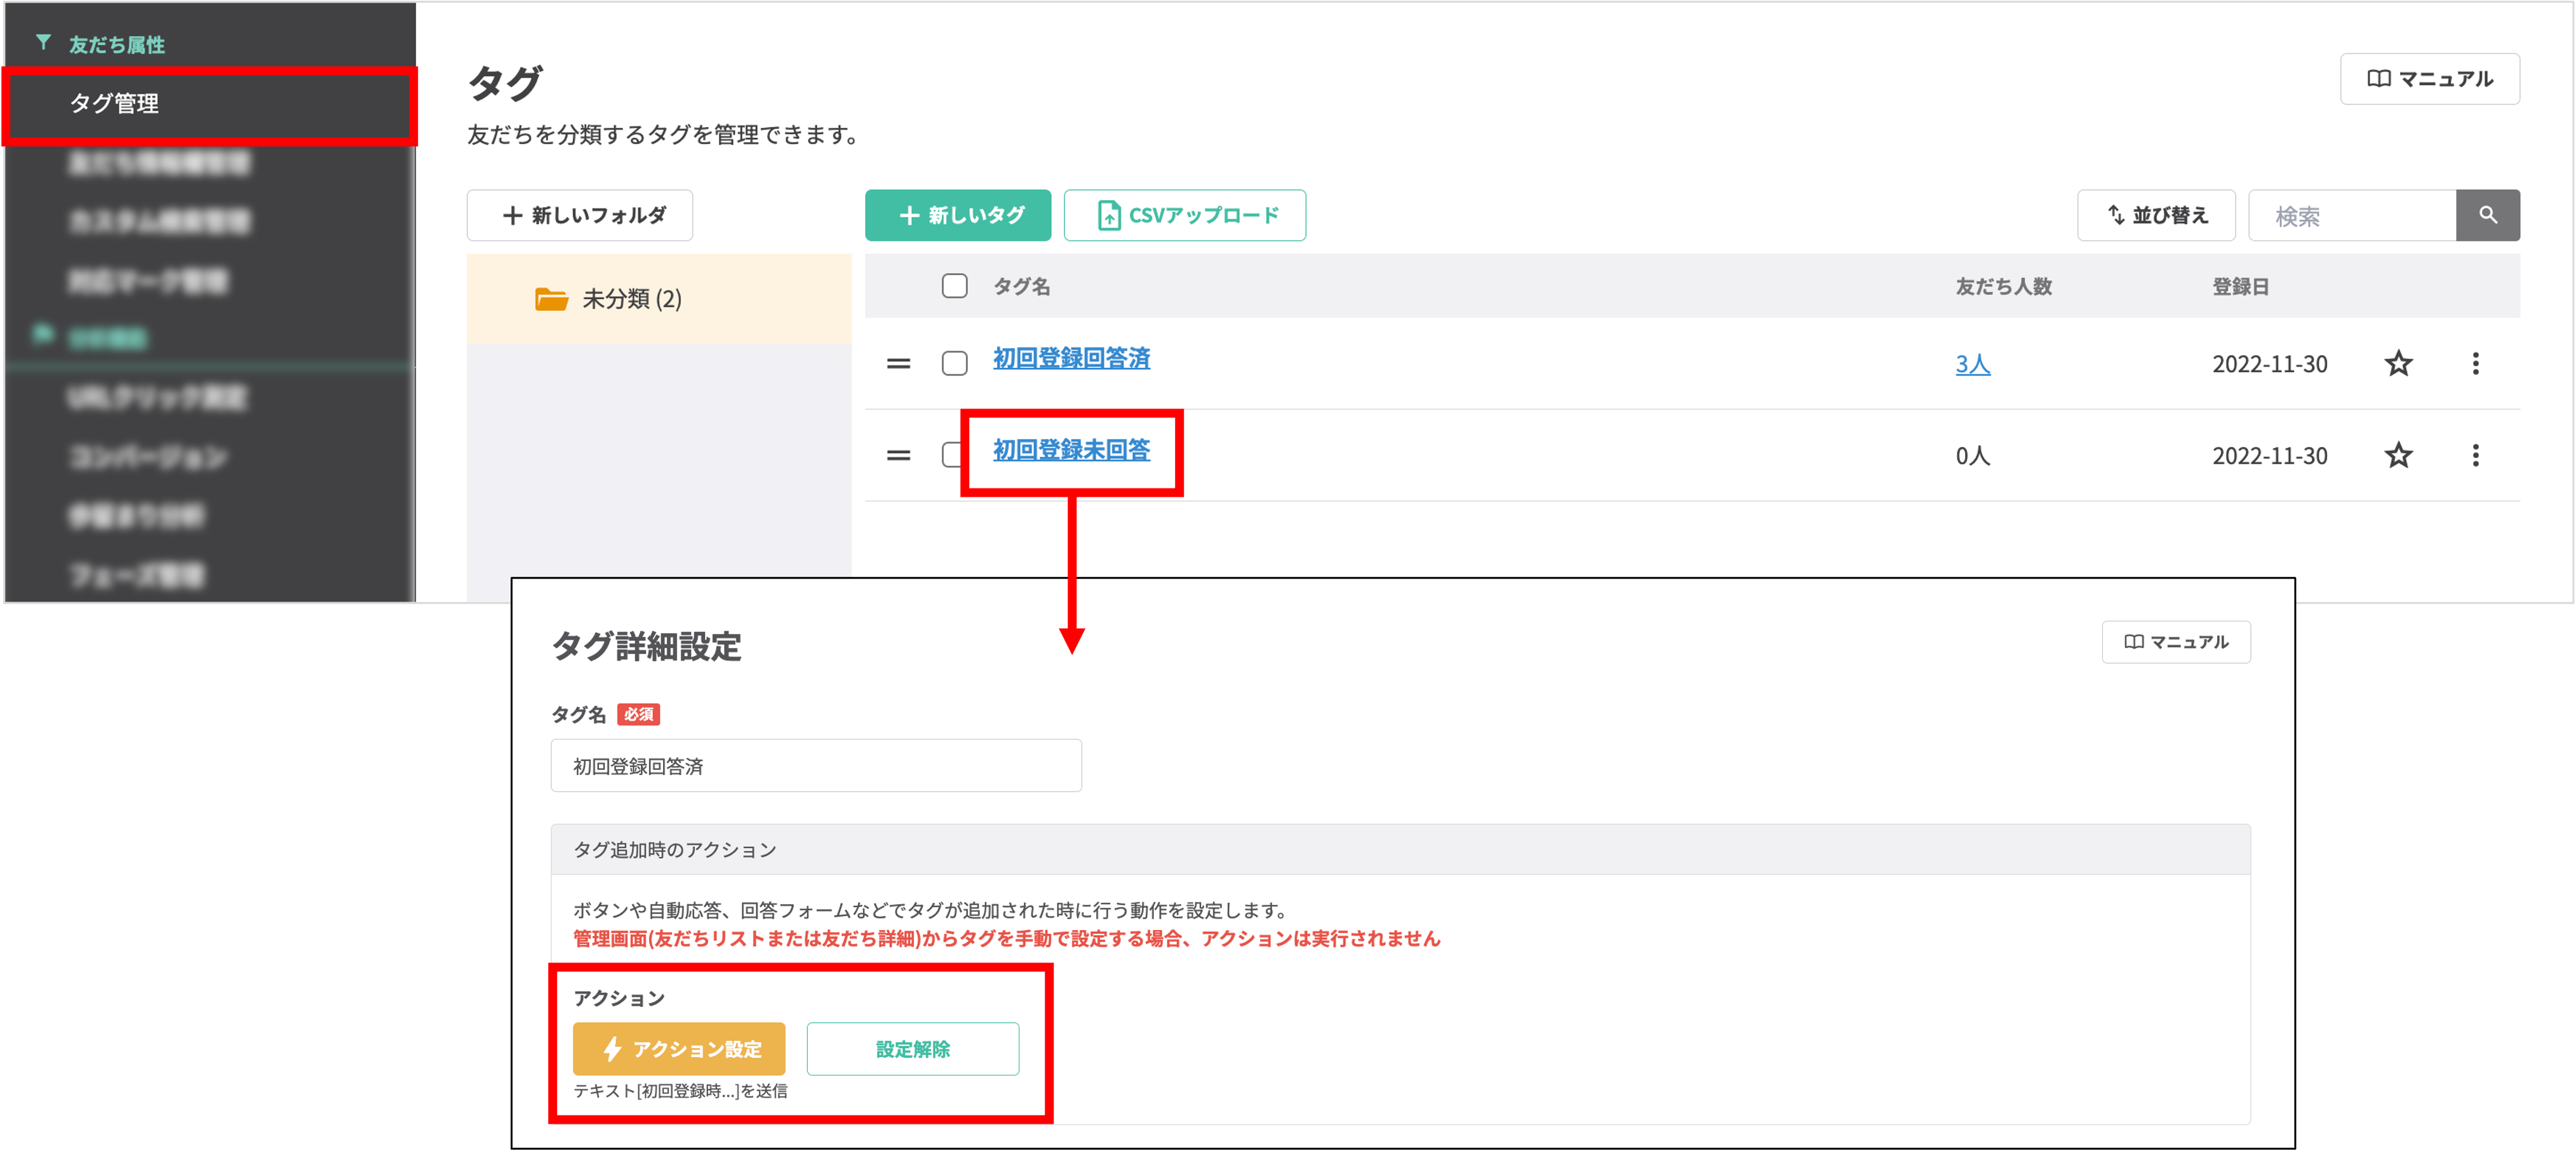Open three-dot menu for 初回登録回答済 row
This screenshot has width=2576, height=1153.
[2475, 363]
